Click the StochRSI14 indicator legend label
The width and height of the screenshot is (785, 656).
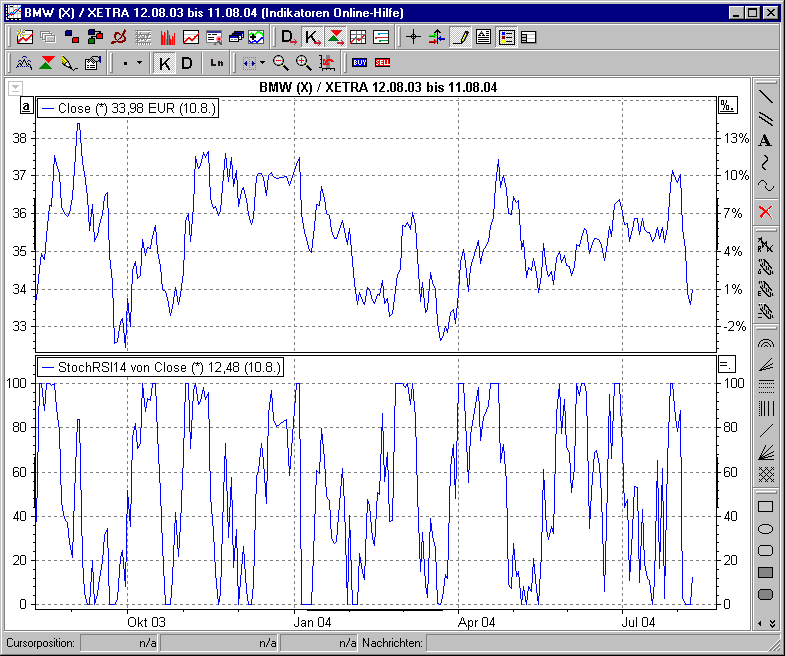click(x=161, y=368)
